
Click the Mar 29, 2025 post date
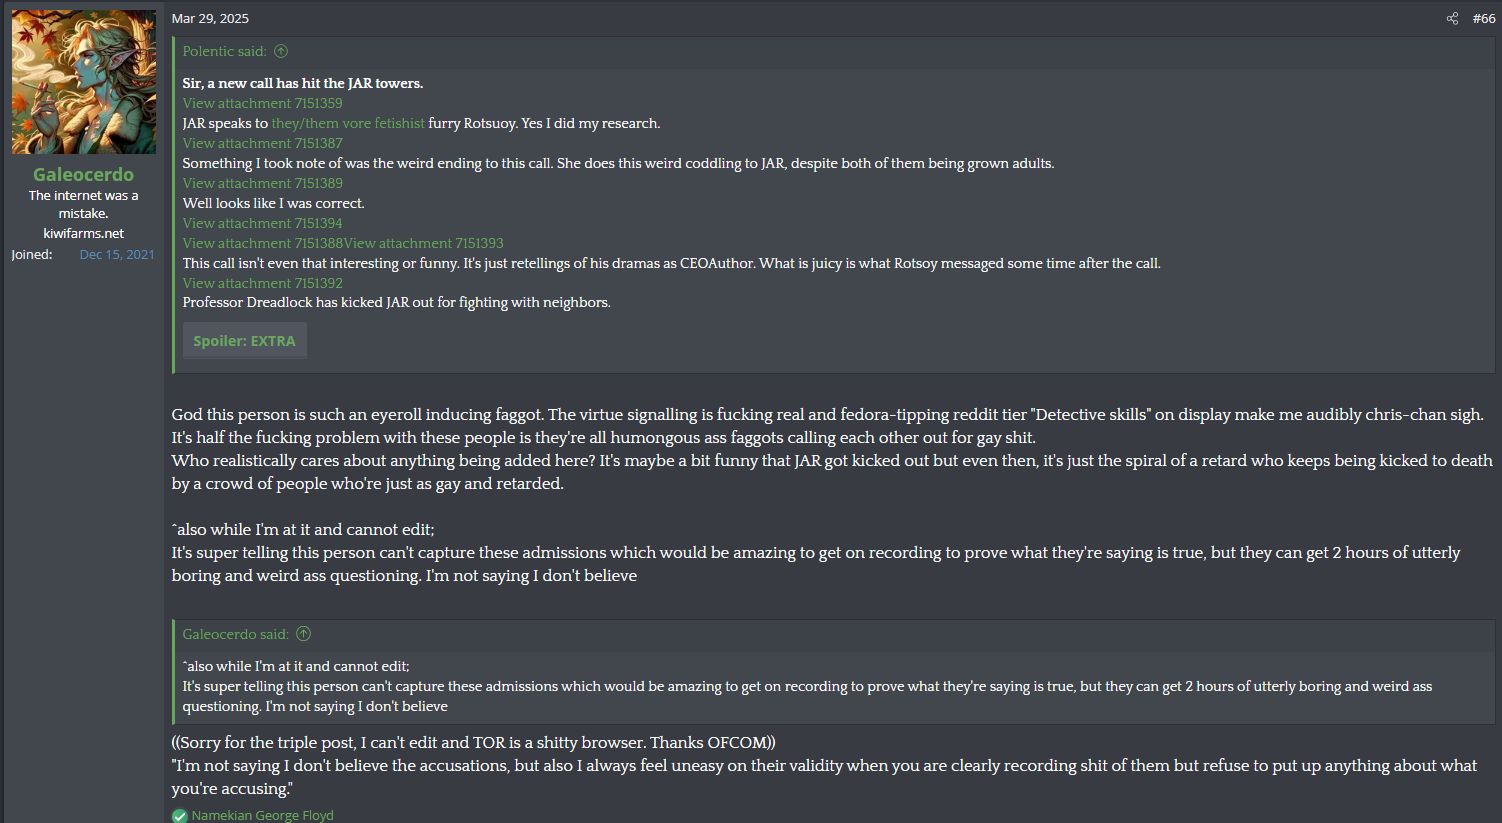(x=210, y=19)
